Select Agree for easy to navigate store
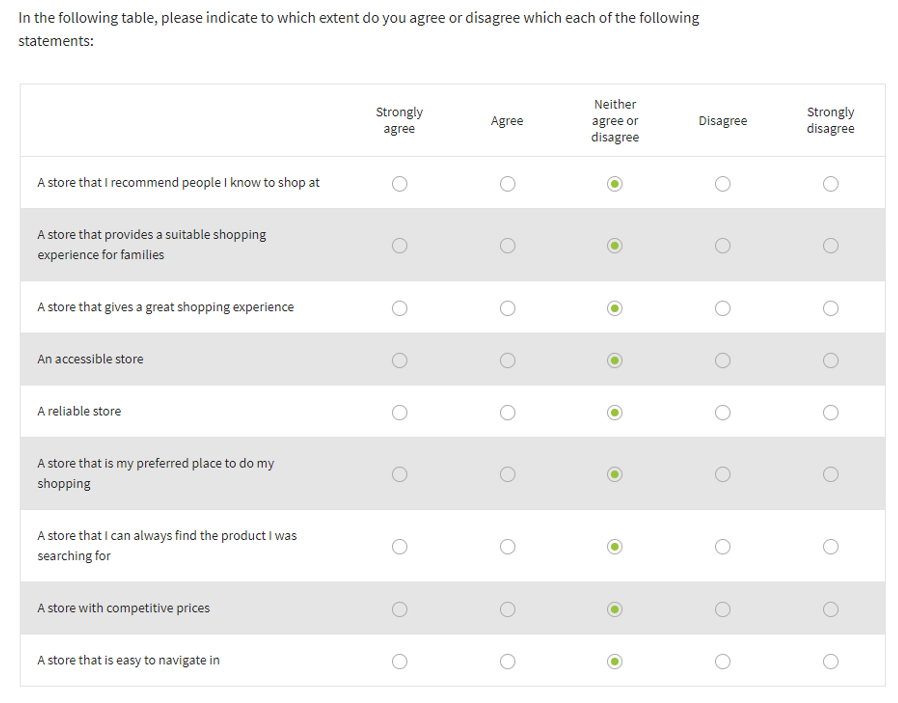 507,661
